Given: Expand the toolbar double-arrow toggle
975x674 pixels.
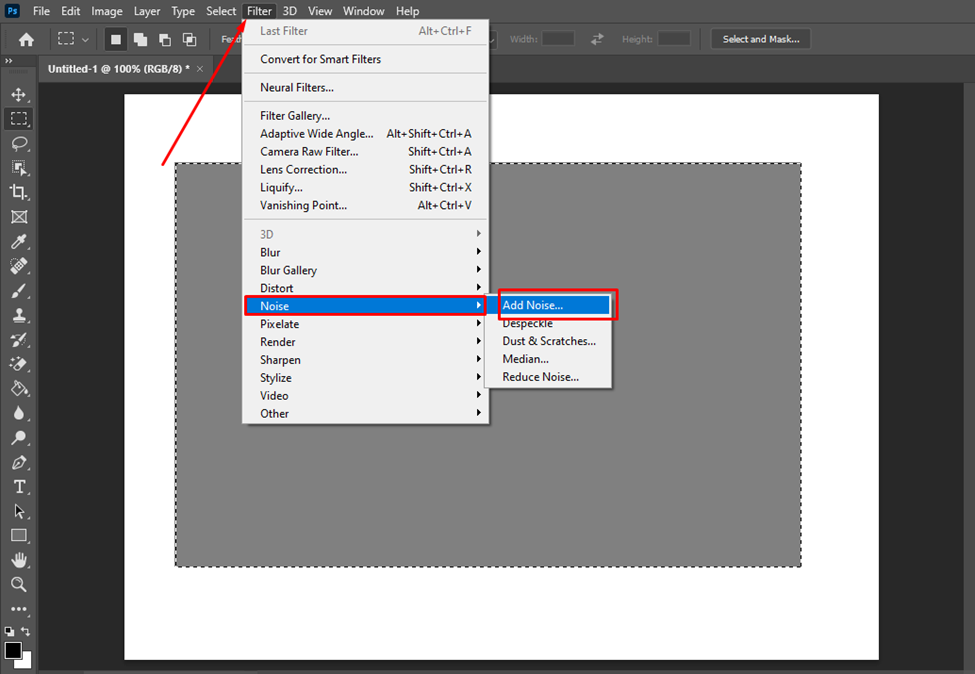Looking at the screenshot, I should 9,61.
